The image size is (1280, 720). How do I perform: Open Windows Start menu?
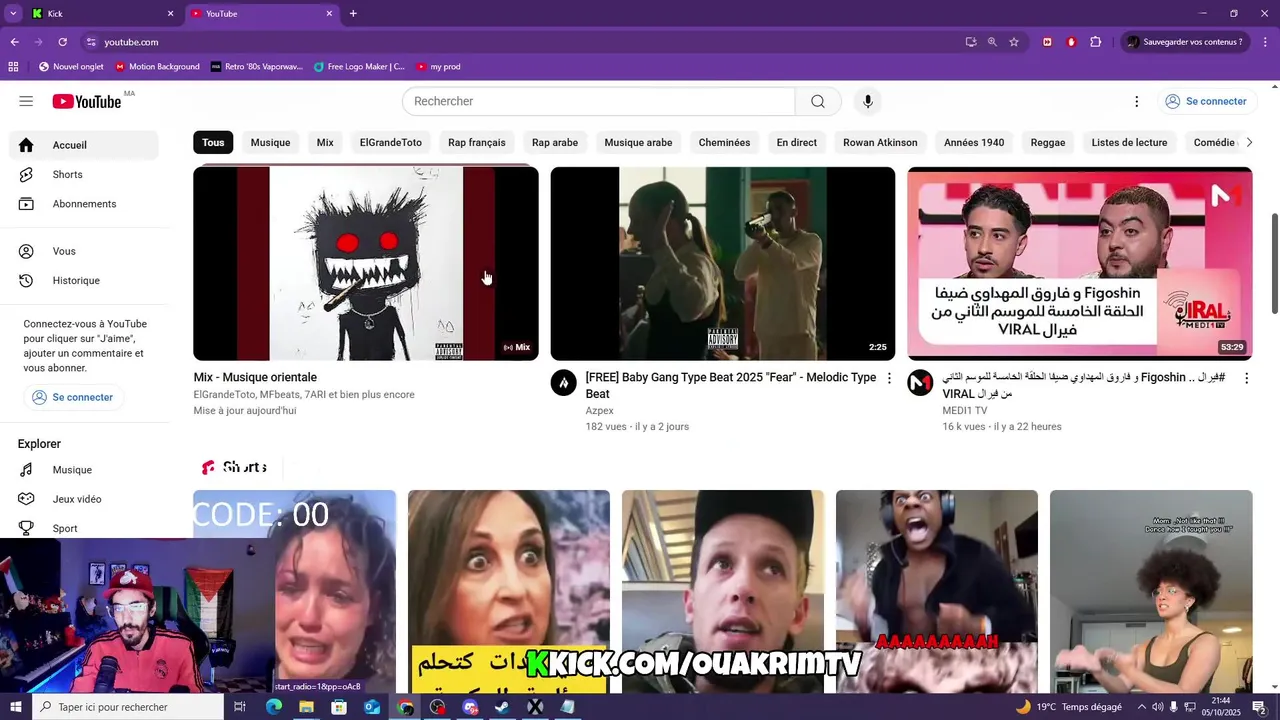tap(15, 707)
